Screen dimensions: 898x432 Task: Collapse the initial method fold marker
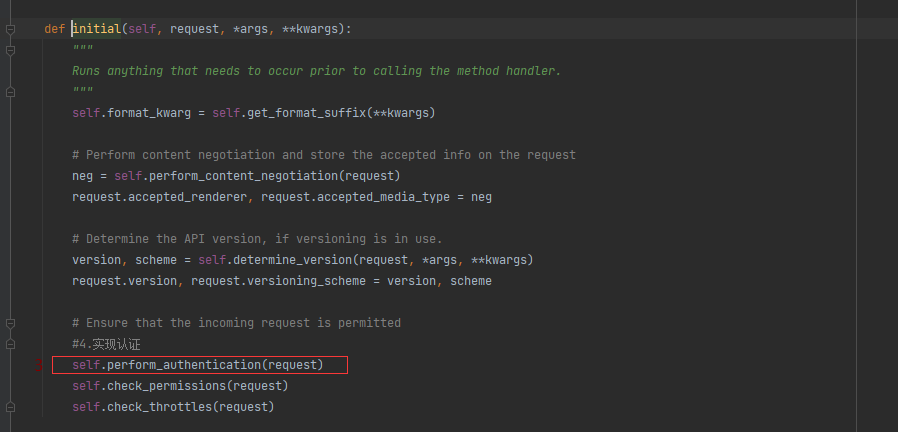10,29
